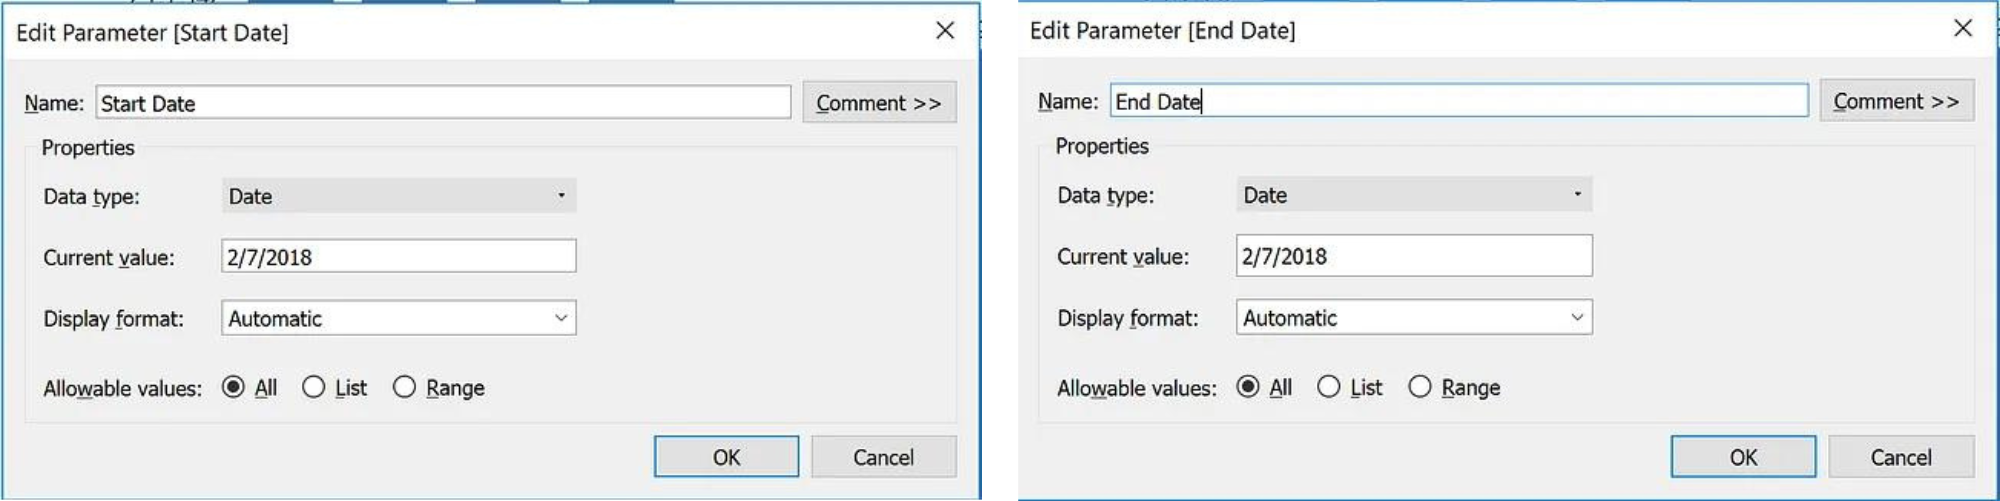Click the Start Date name field
Screen dimensions: 2000x501
(x=443, y=102)
